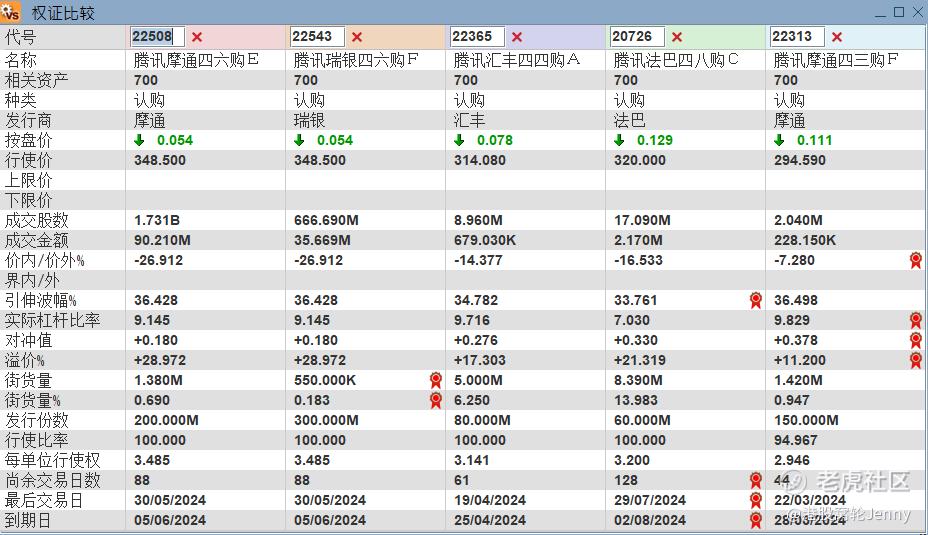
Task: Click the green down arrow beside 0.078
Action: coord(459,140)
